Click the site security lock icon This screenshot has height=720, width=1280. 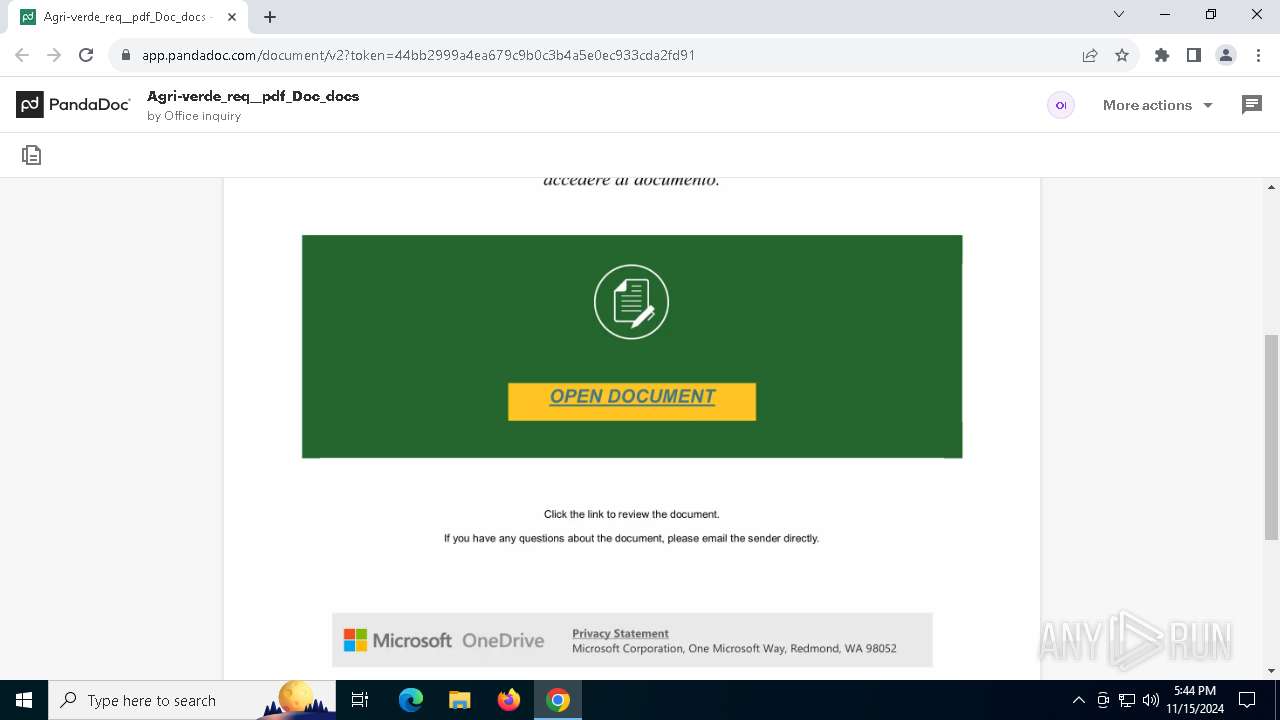[126, 55]
